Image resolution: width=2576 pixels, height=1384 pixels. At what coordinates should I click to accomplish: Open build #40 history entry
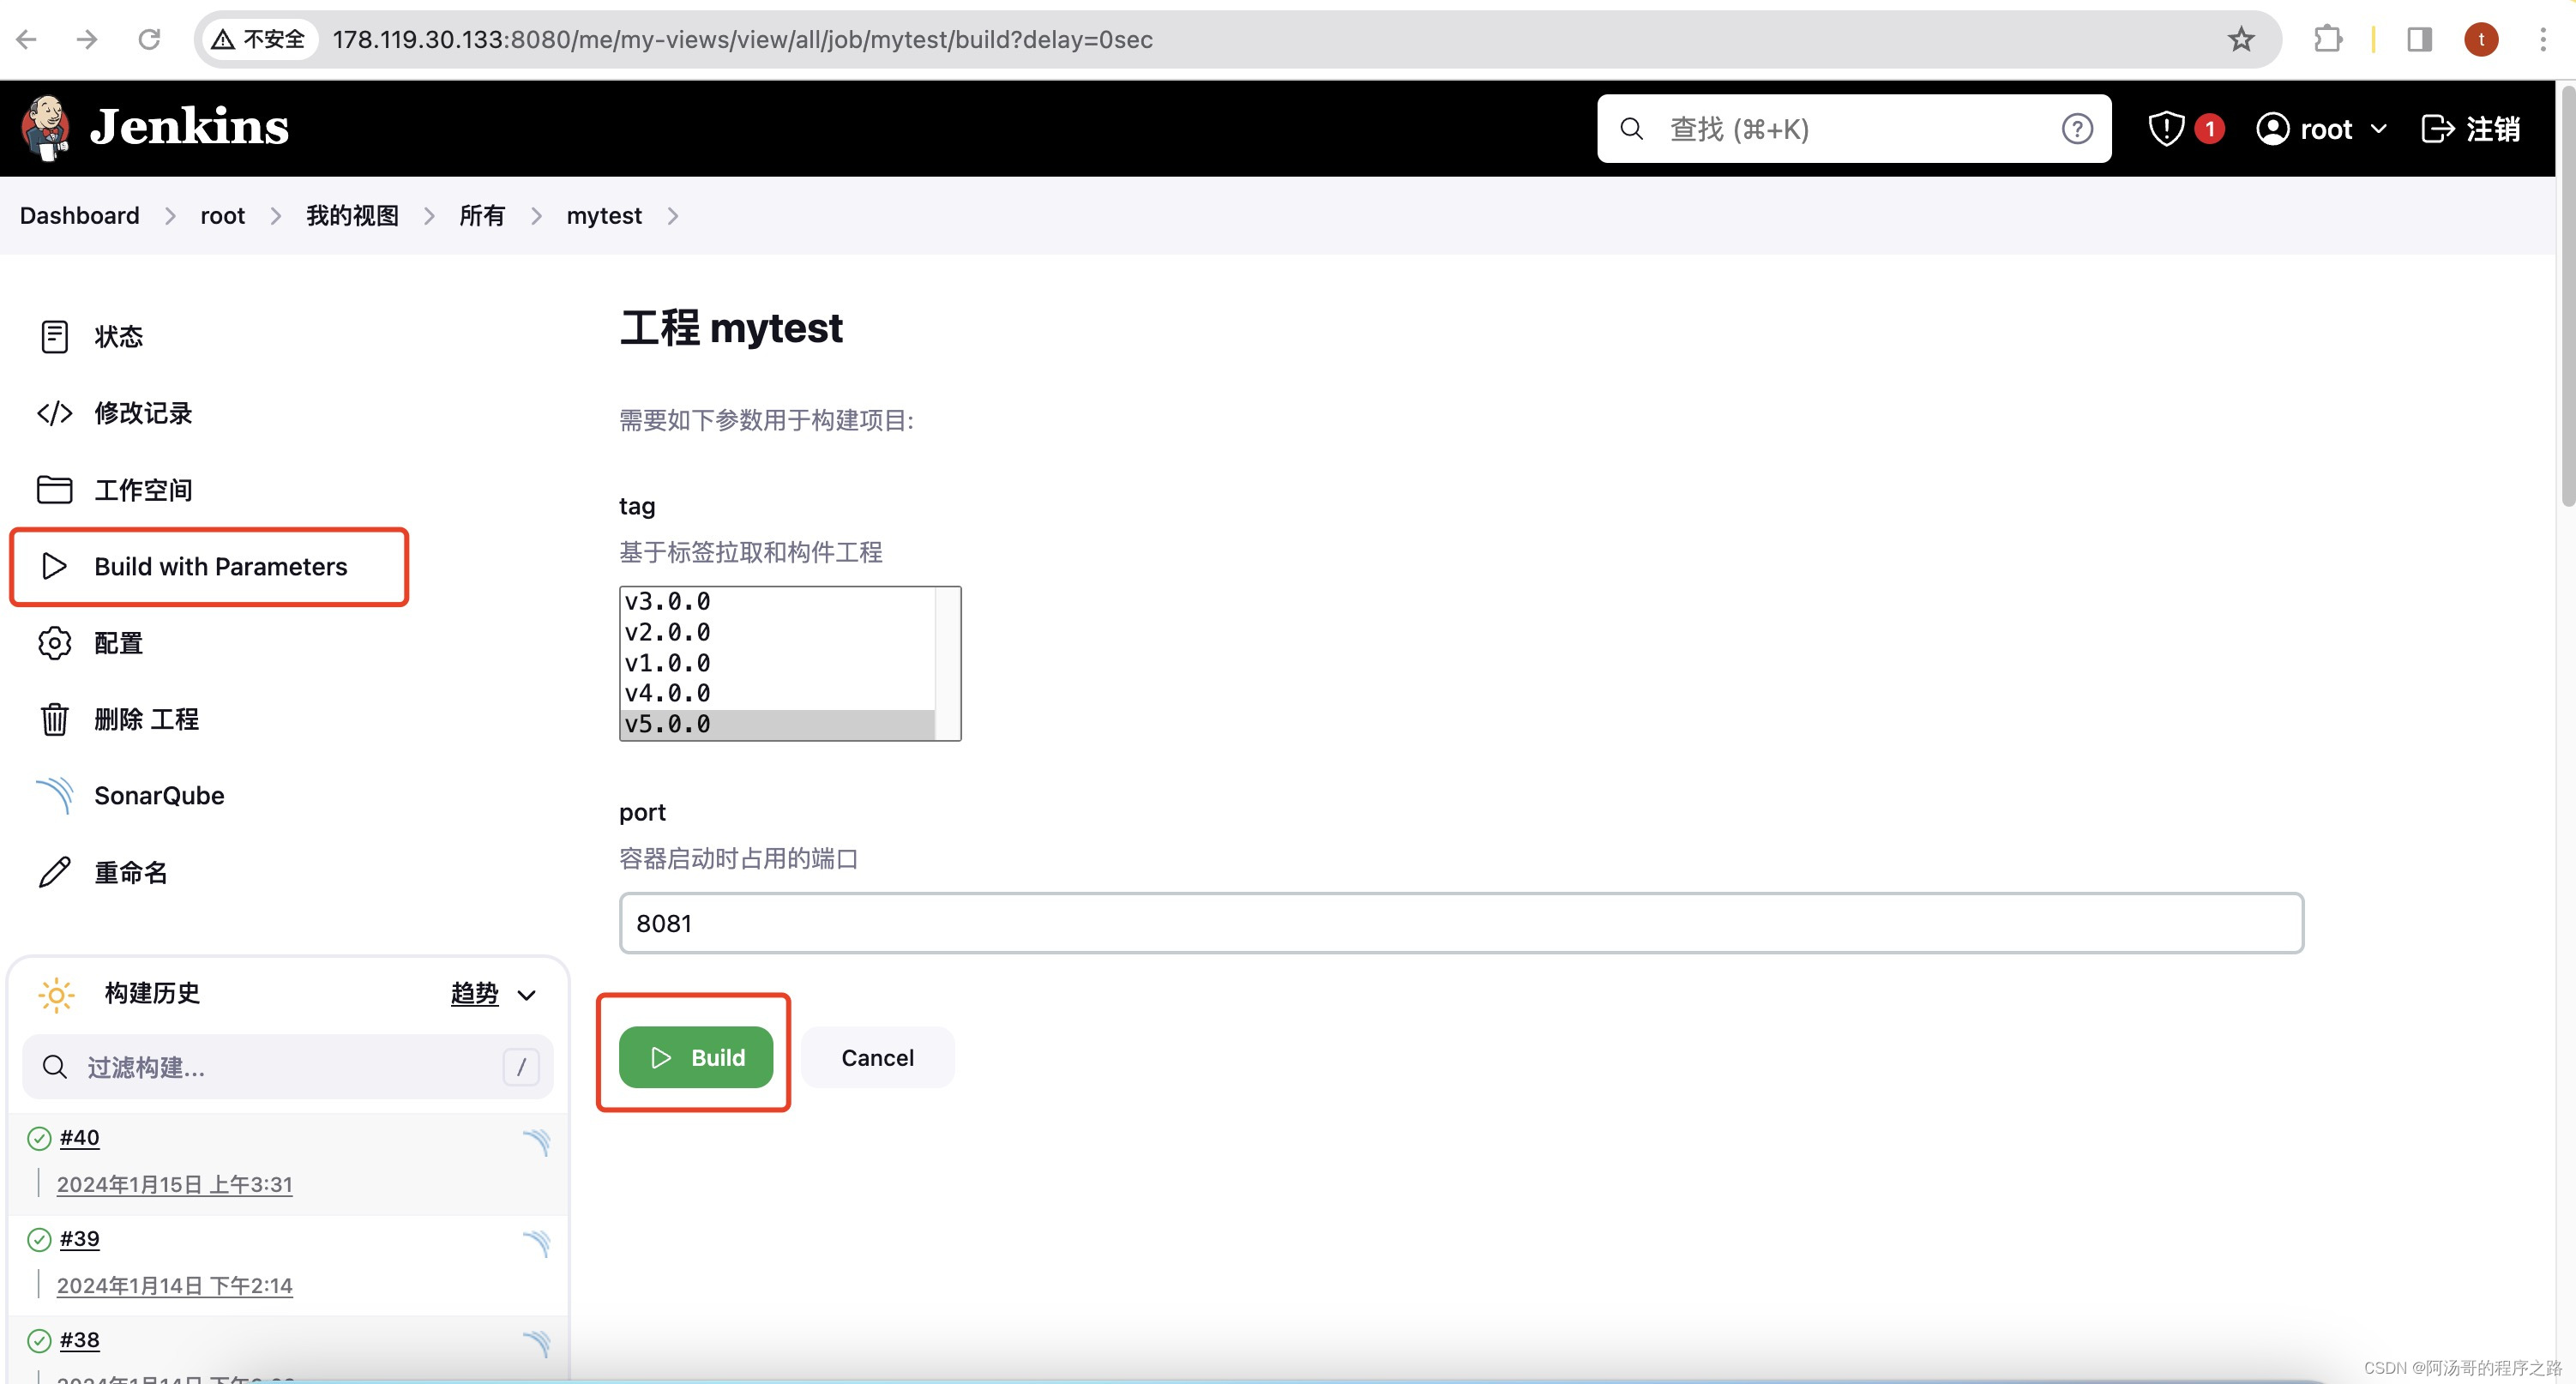(x=78, y=1135)
